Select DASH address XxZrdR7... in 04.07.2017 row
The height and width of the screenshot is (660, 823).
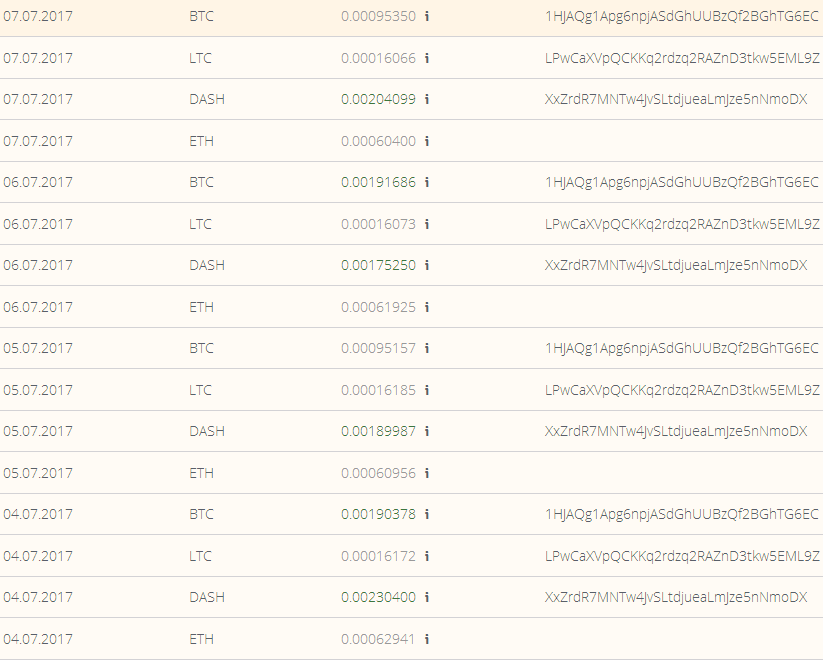click(676, 598)
